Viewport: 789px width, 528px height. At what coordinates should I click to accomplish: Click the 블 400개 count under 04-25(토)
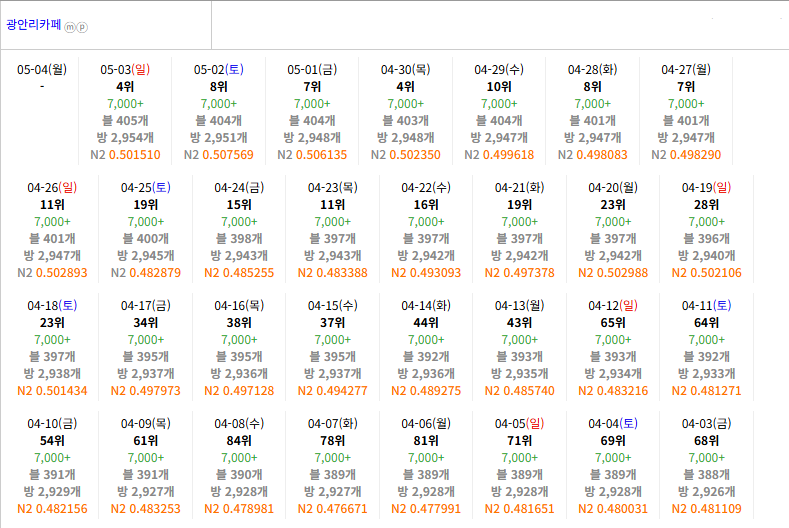146,239
